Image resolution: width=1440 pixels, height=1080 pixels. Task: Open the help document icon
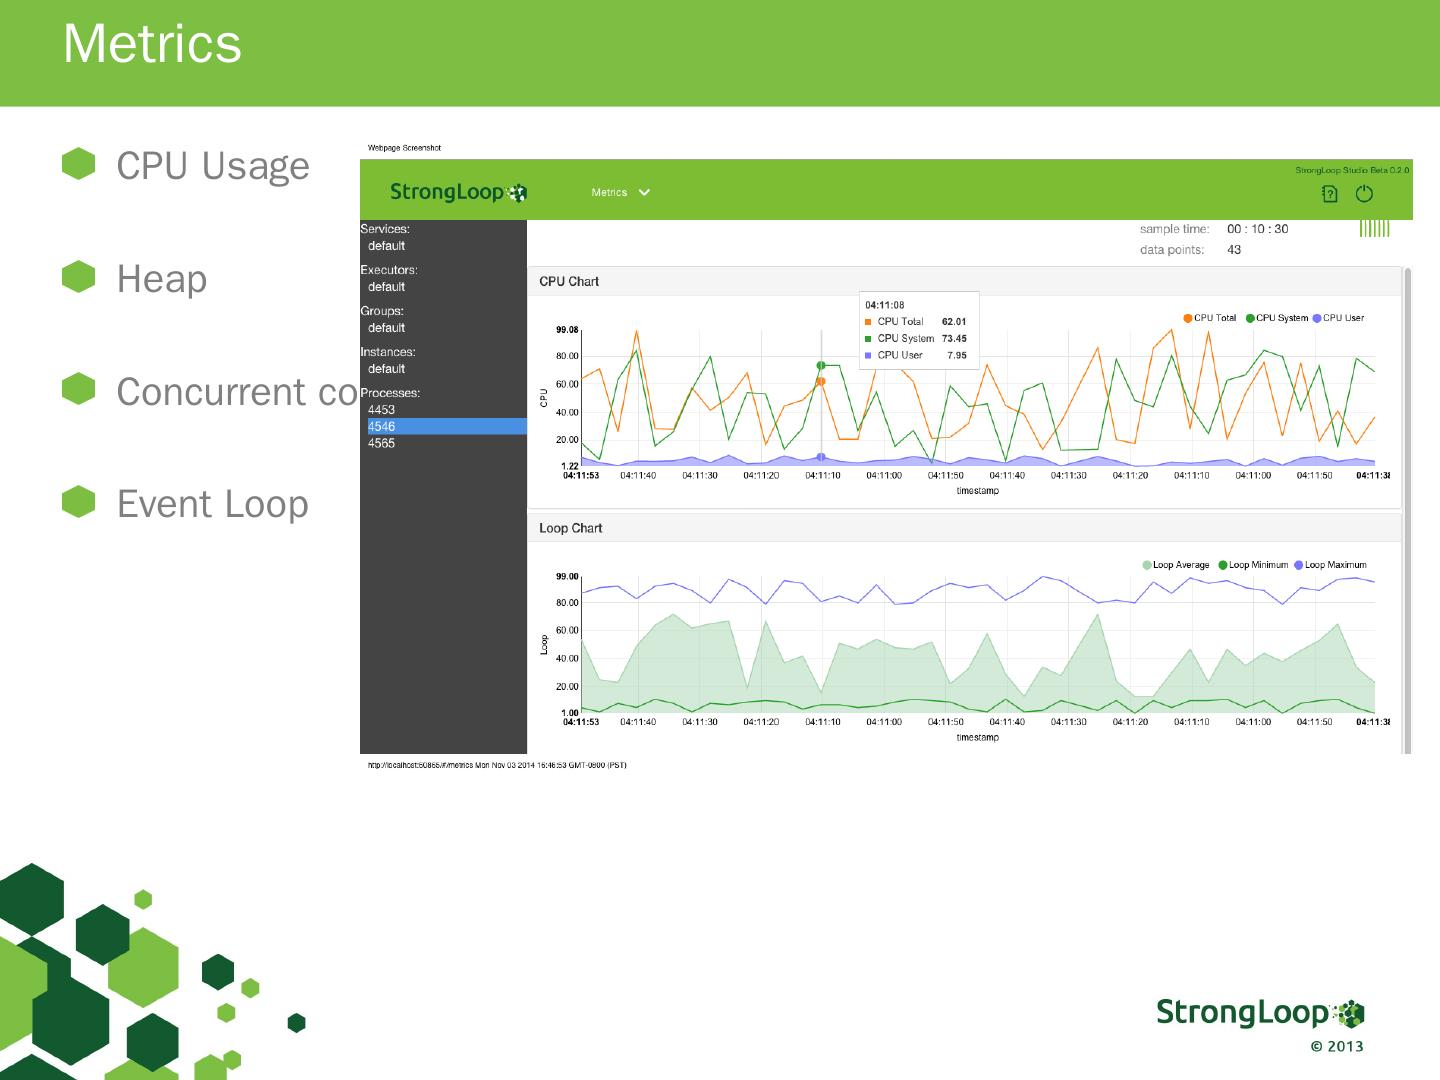[1330, 194]
